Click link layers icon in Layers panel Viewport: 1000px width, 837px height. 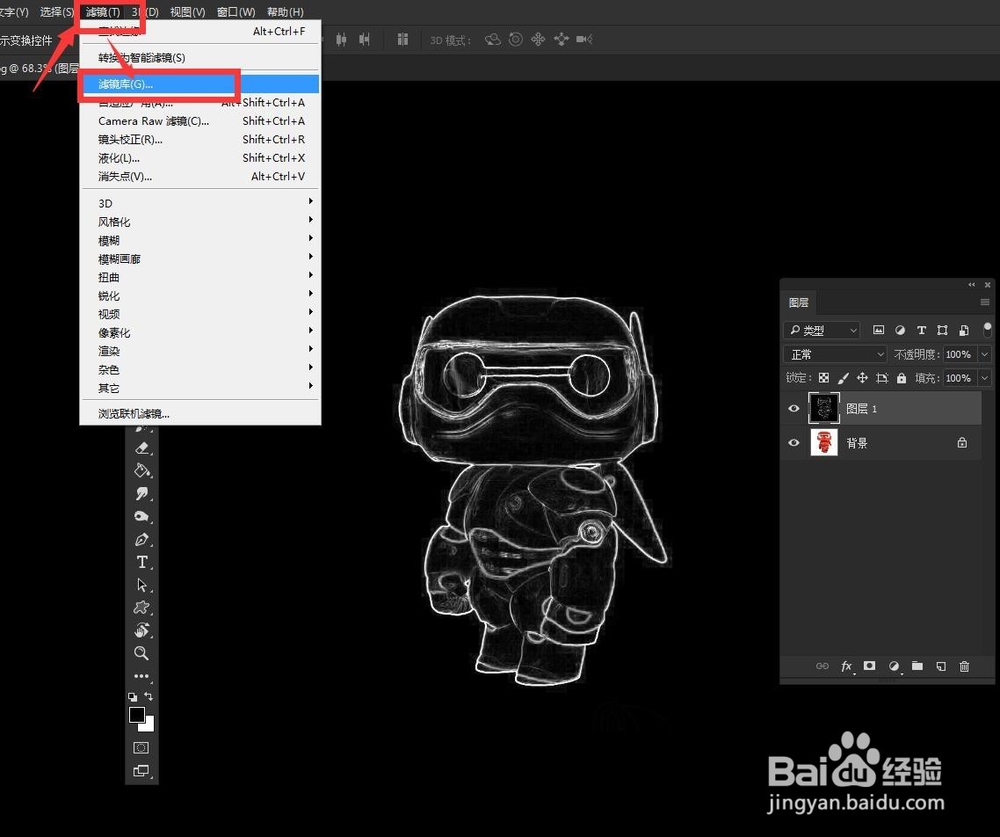click(822, 666)
